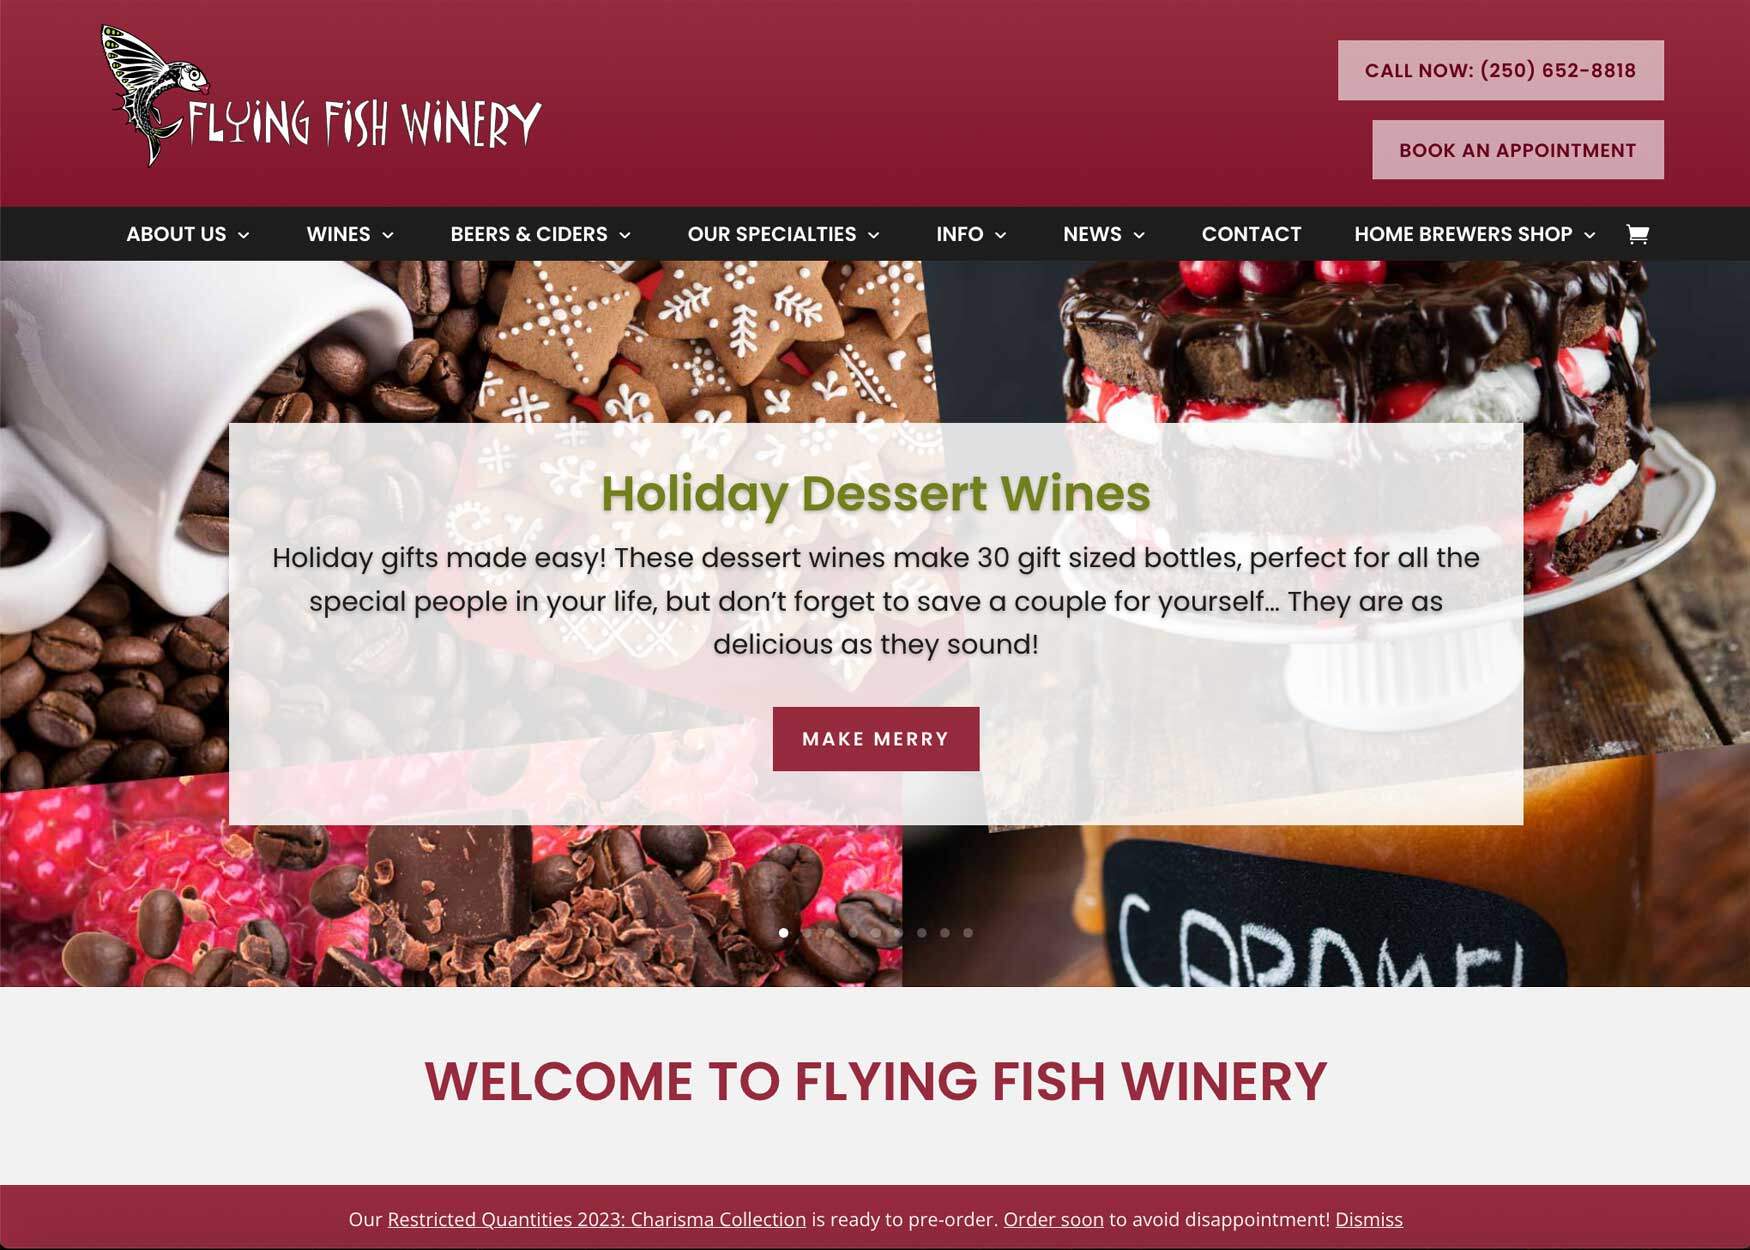The image size is (1750, 1250).
Task: Open the Home Brewers Shop menu
Action: [x=1463, y=234]
